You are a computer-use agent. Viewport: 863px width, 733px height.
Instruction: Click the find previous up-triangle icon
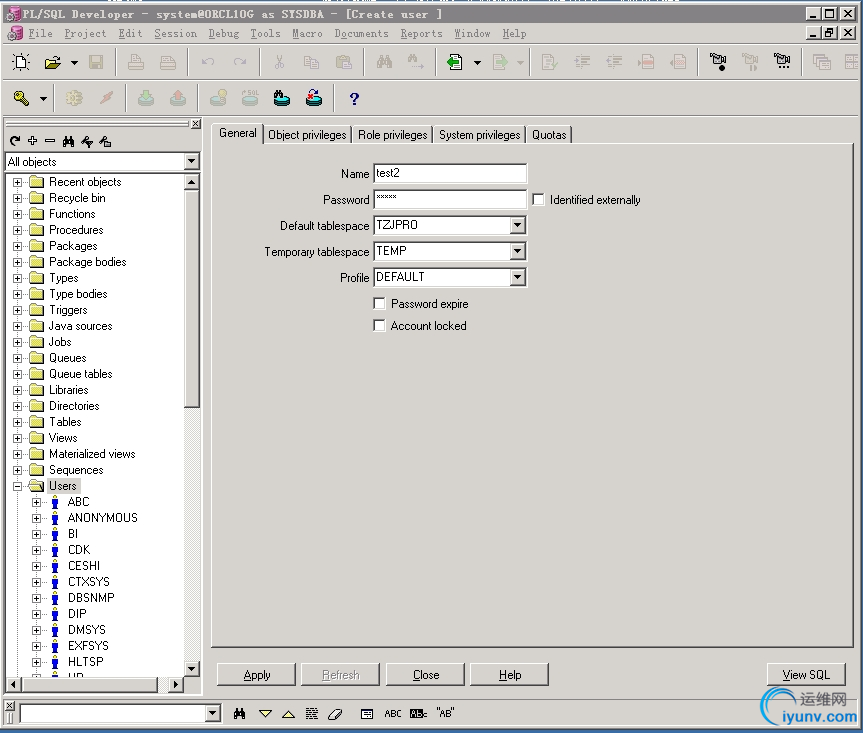(288, 714)
